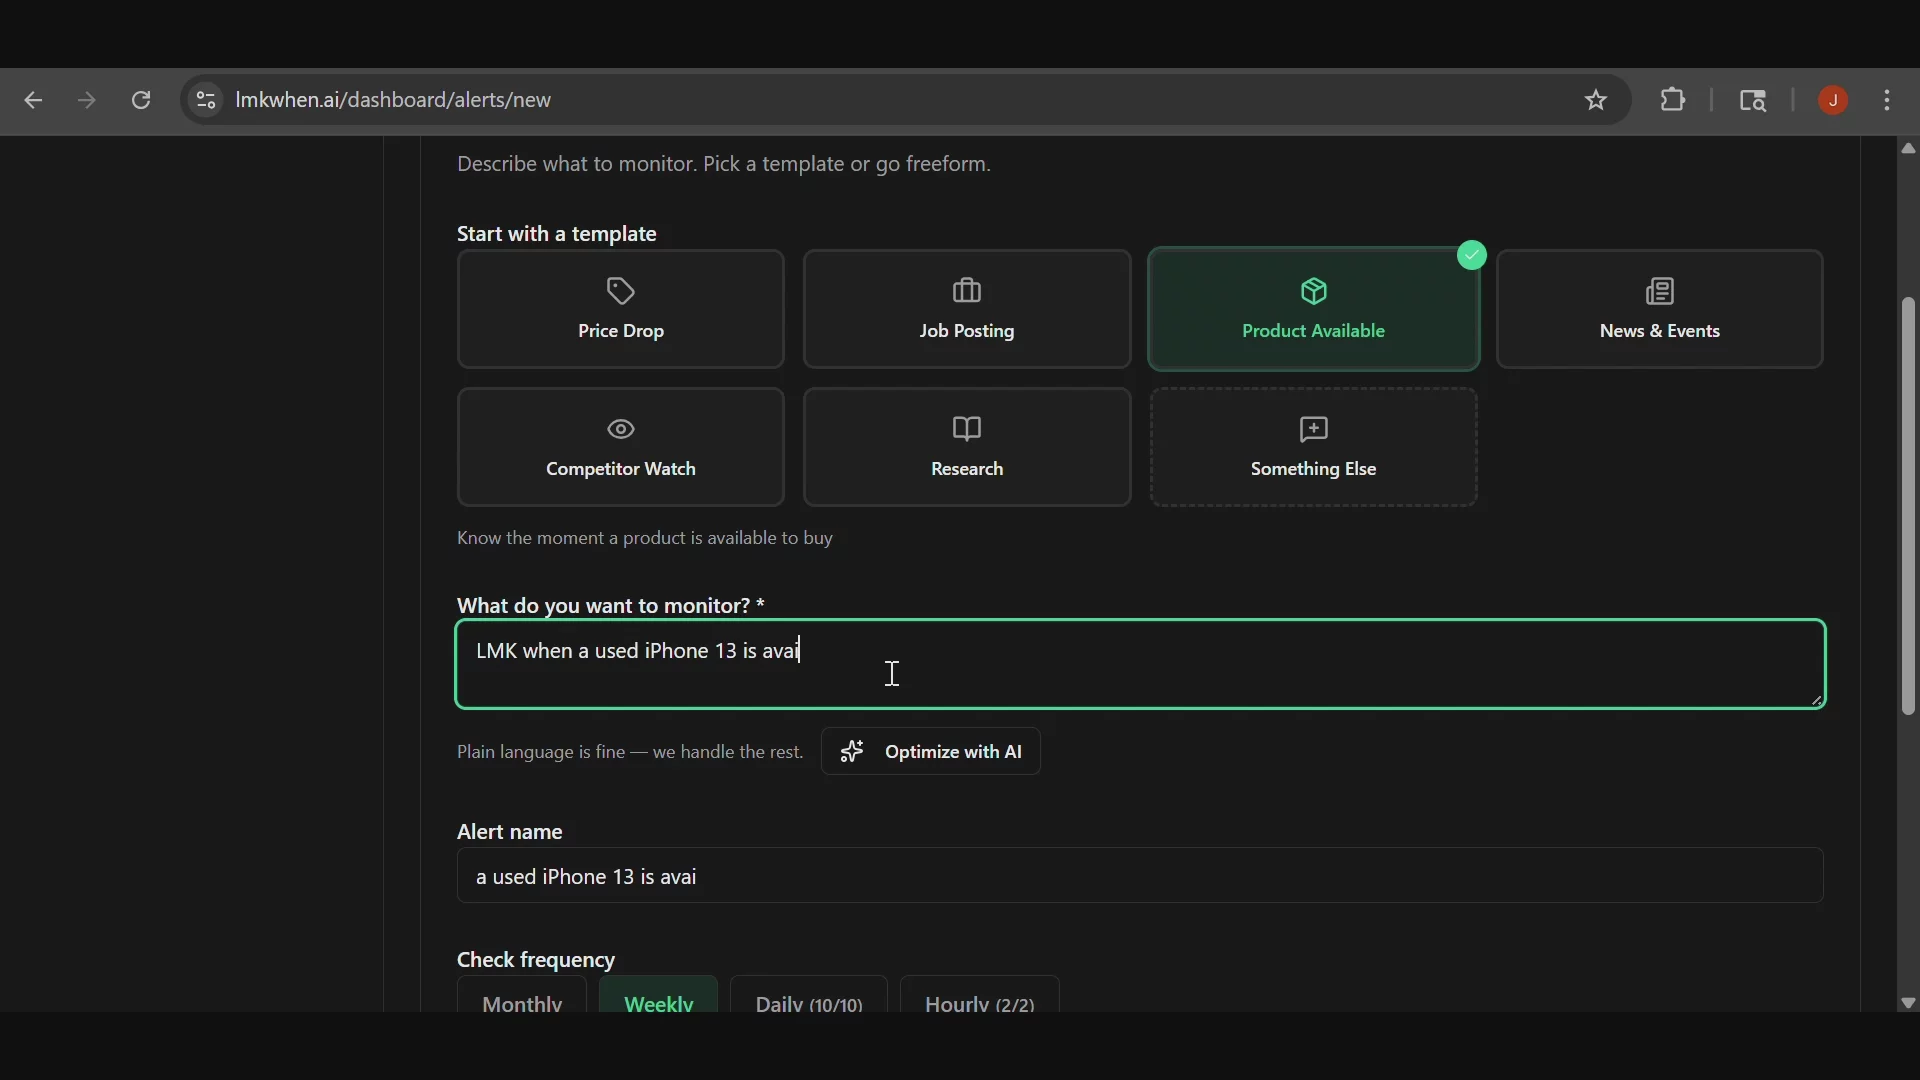Click scroll-down arrow at scrollbar bottom

[1908, 1003]
